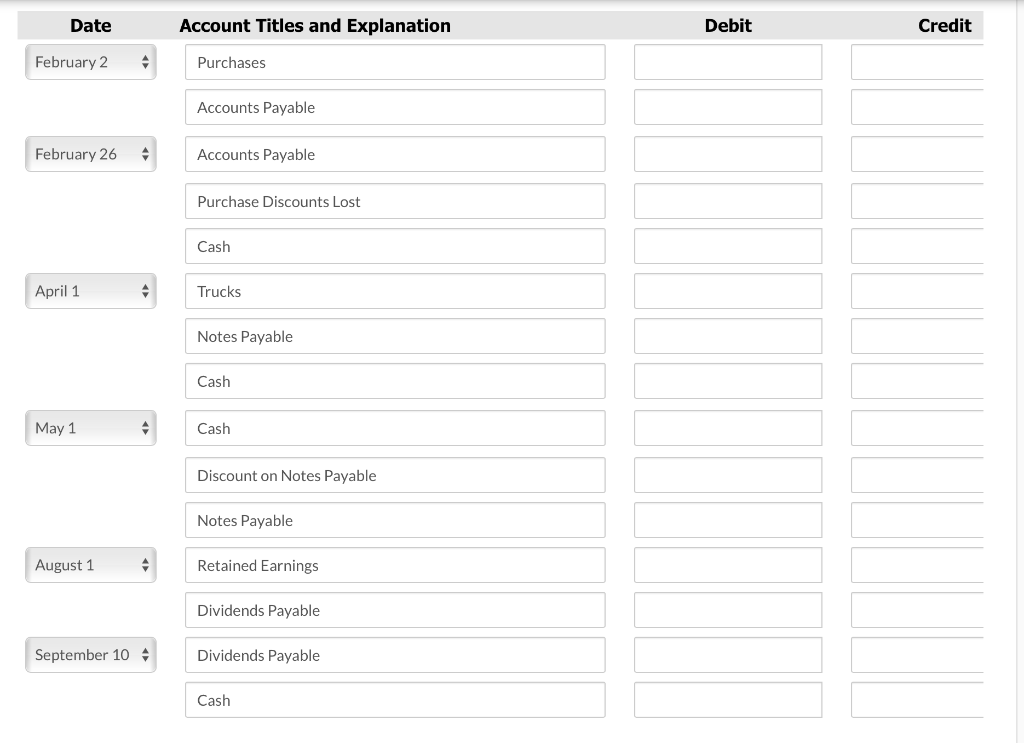The image size is (1024, 743).
Task: Click the Trucks account title field
Action: 394,291
